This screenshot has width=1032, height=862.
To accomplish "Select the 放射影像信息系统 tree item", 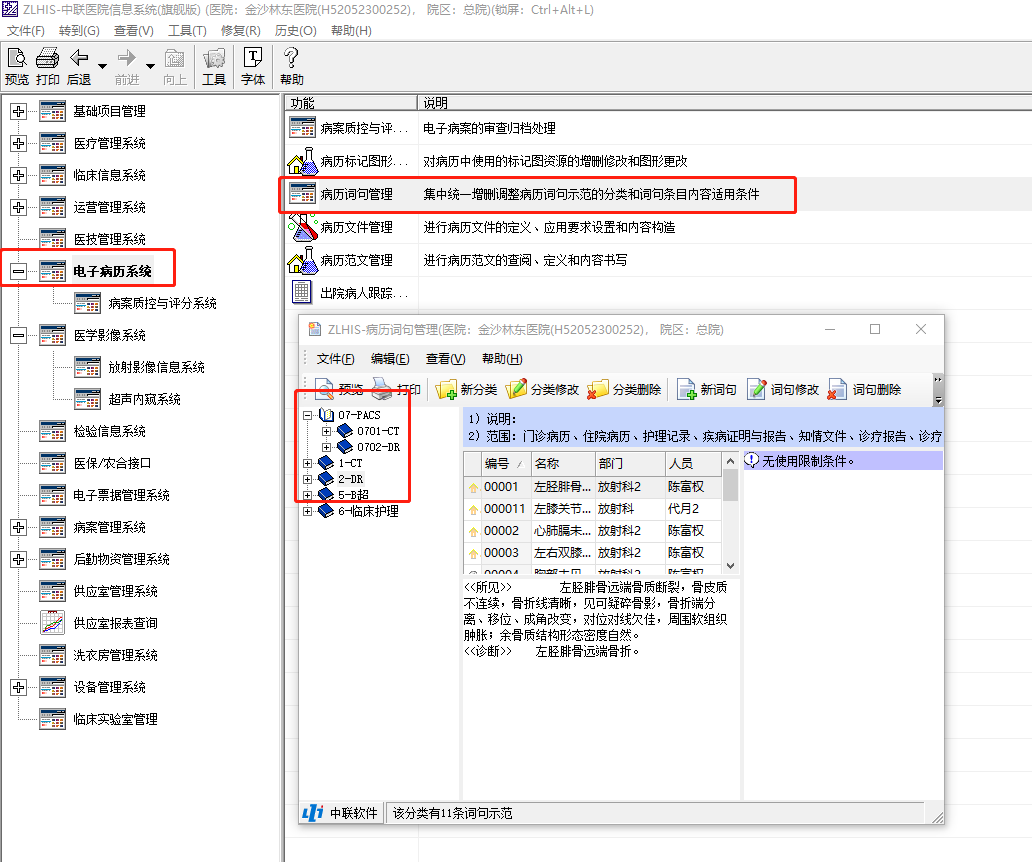I will 157,367.
